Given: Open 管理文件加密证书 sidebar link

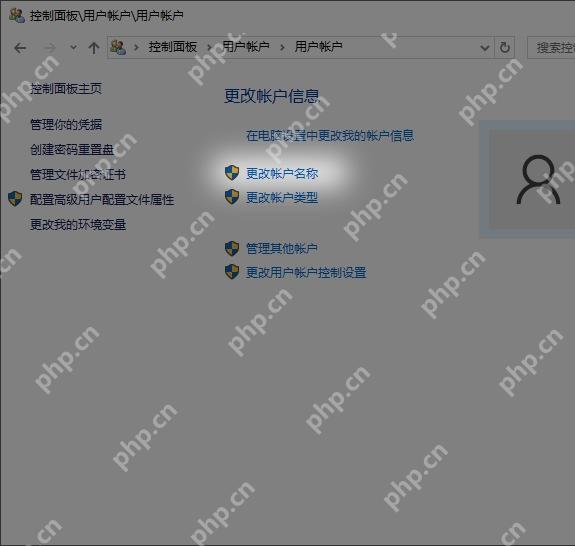Looking at the screenshot, I should tap(78, 175).
